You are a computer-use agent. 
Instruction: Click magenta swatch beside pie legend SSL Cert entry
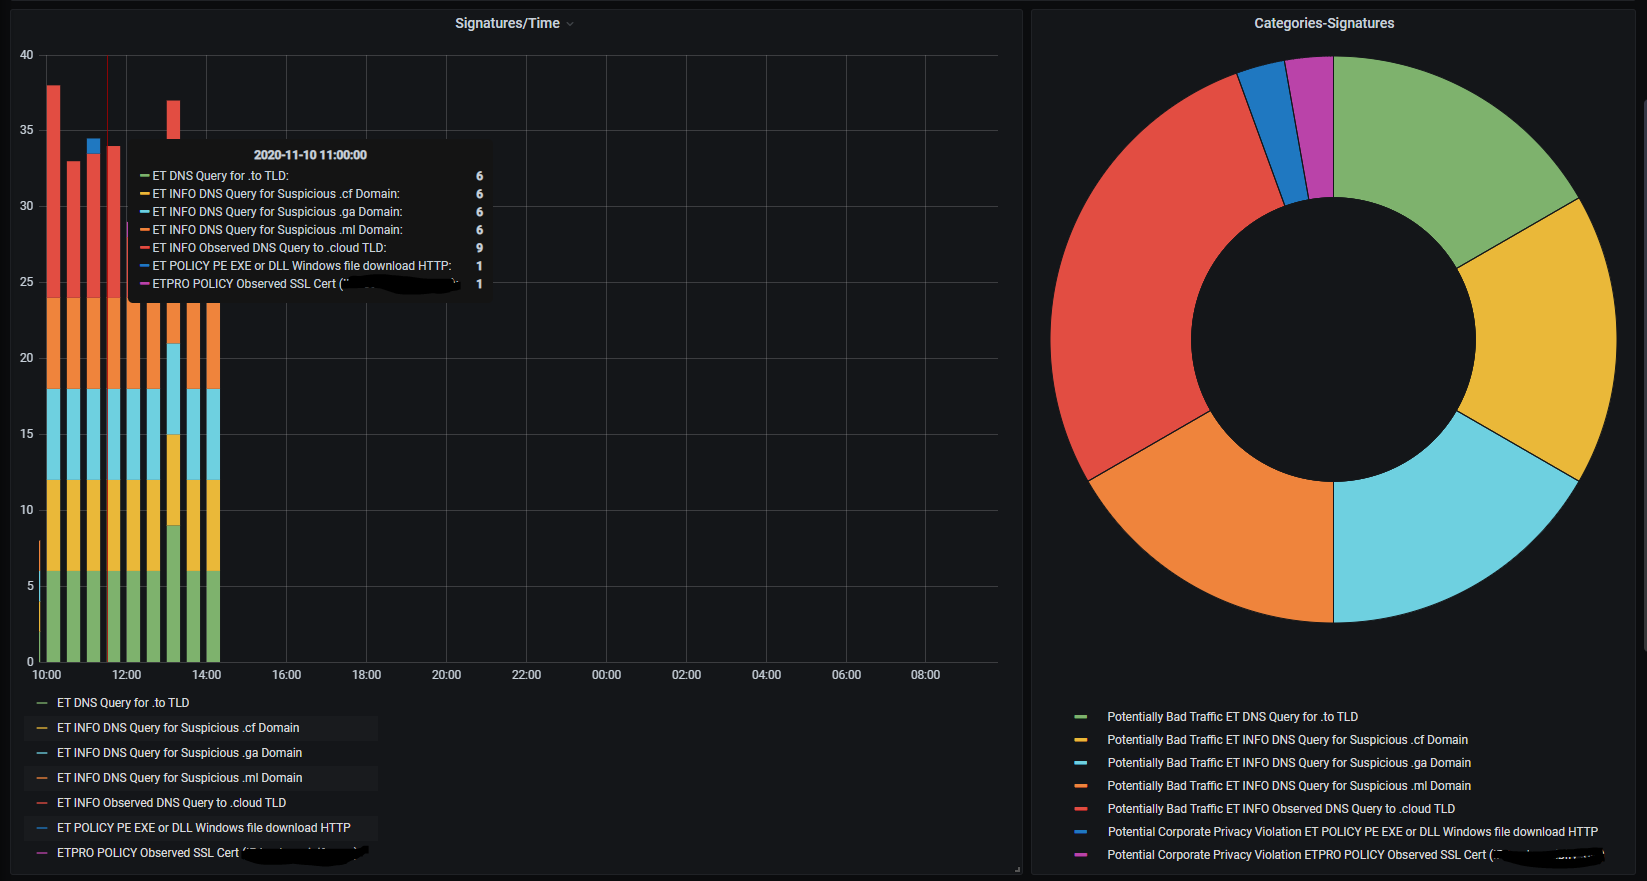[x=1080, y=855]
